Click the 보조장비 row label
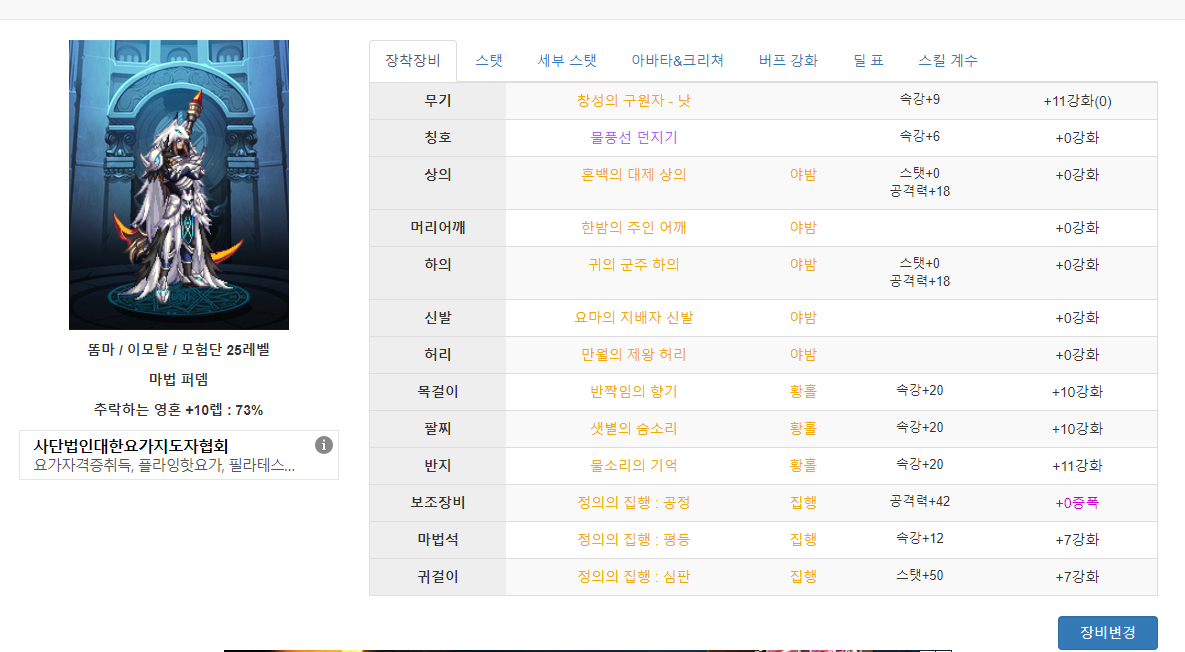 pyautogui.click(x=438, y=502)
